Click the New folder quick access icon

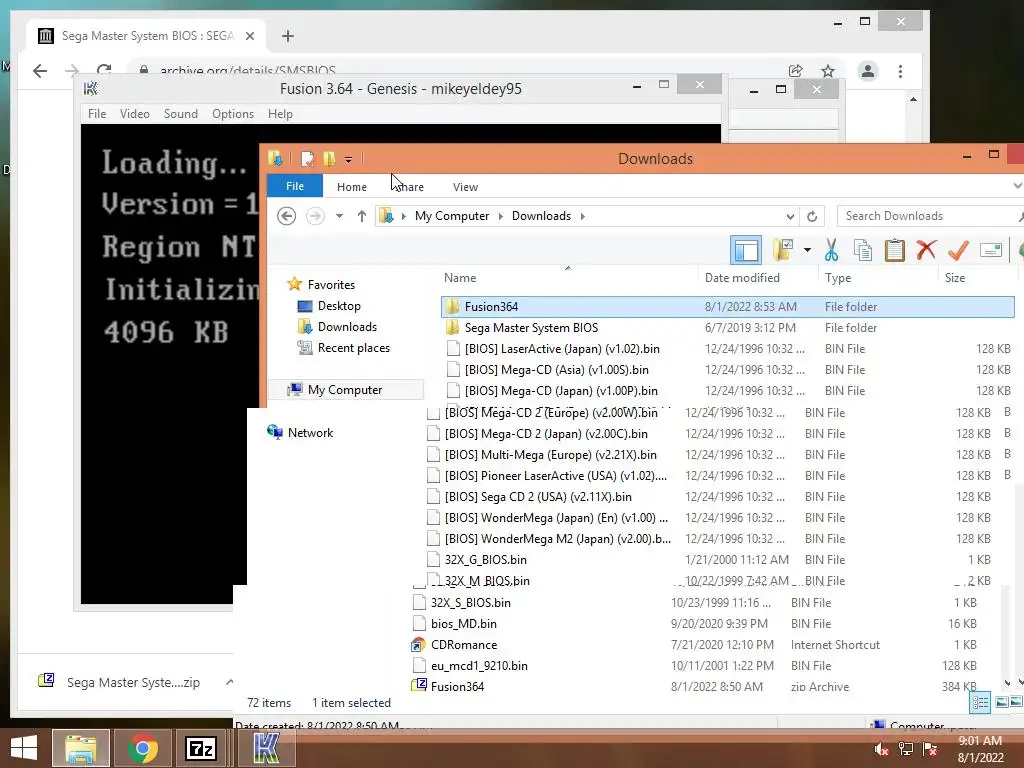click(x=329, y=159)
